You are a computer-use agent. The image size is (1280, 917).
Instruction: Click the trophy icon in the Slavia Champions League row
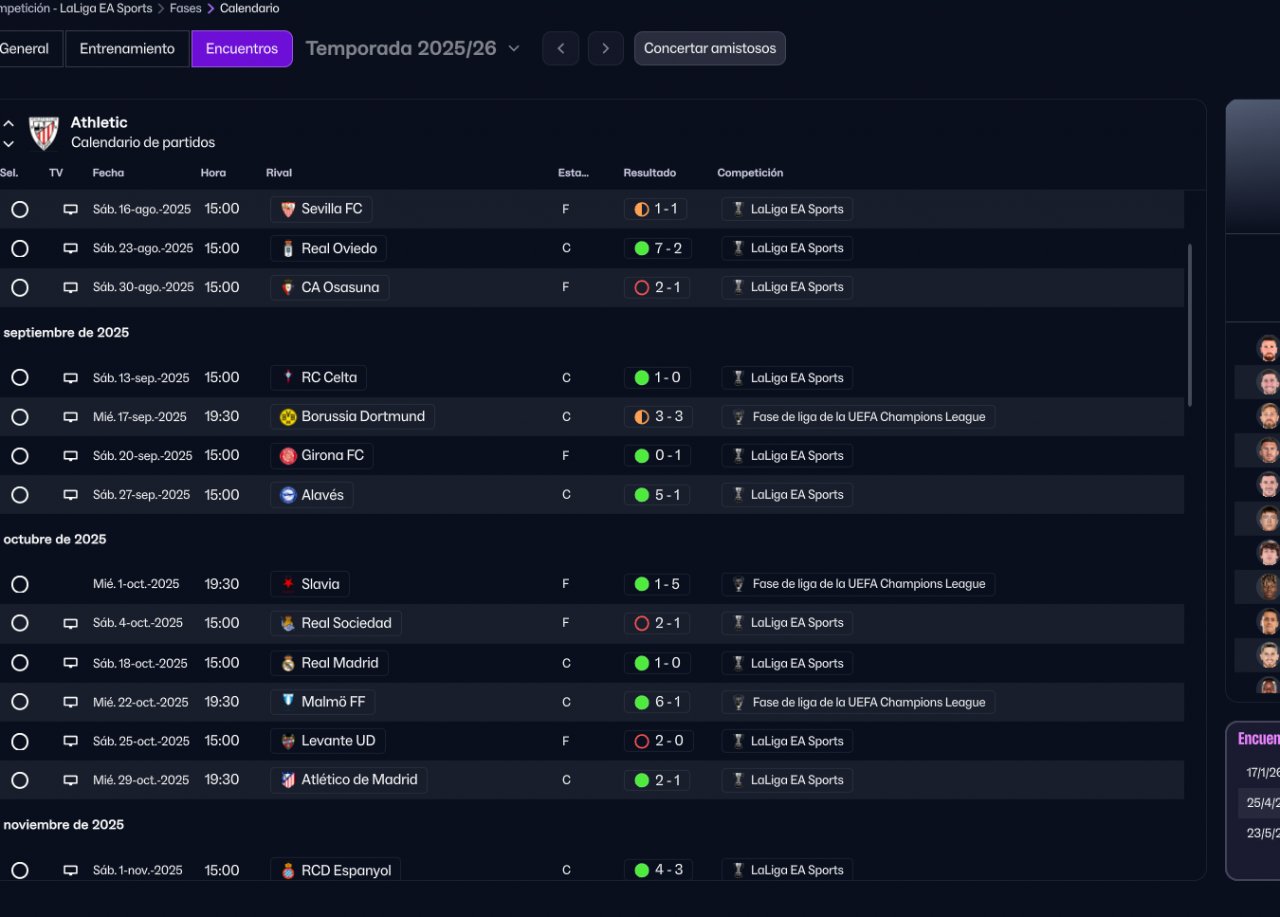pyautogui.click(x=738, y=584)
